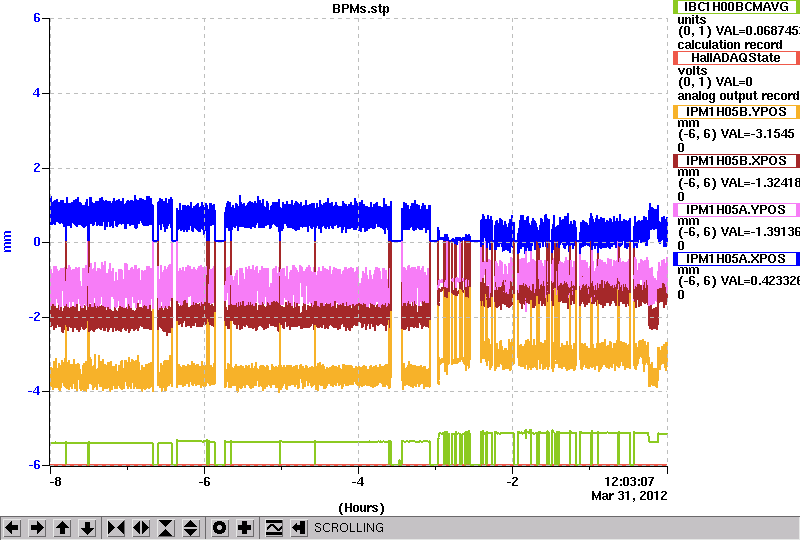Click the pan up arrow button
The image size is (800, 540).
[x=62, y=528]
